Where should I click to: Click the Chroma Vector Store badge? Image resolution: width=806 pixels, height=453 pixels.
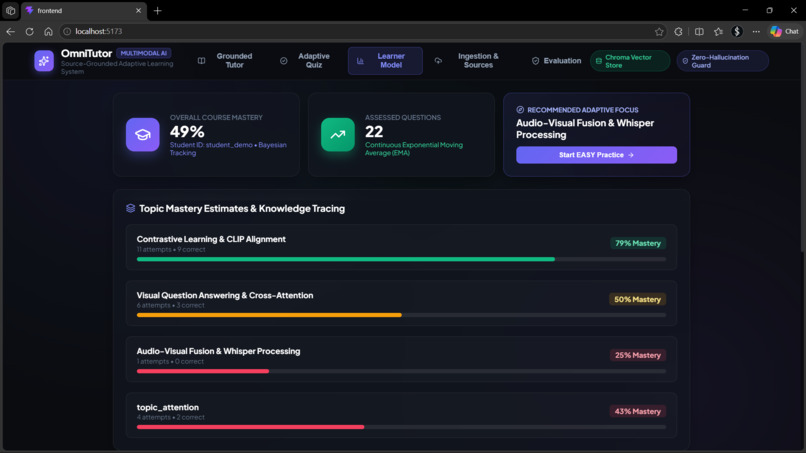(630, 61)
